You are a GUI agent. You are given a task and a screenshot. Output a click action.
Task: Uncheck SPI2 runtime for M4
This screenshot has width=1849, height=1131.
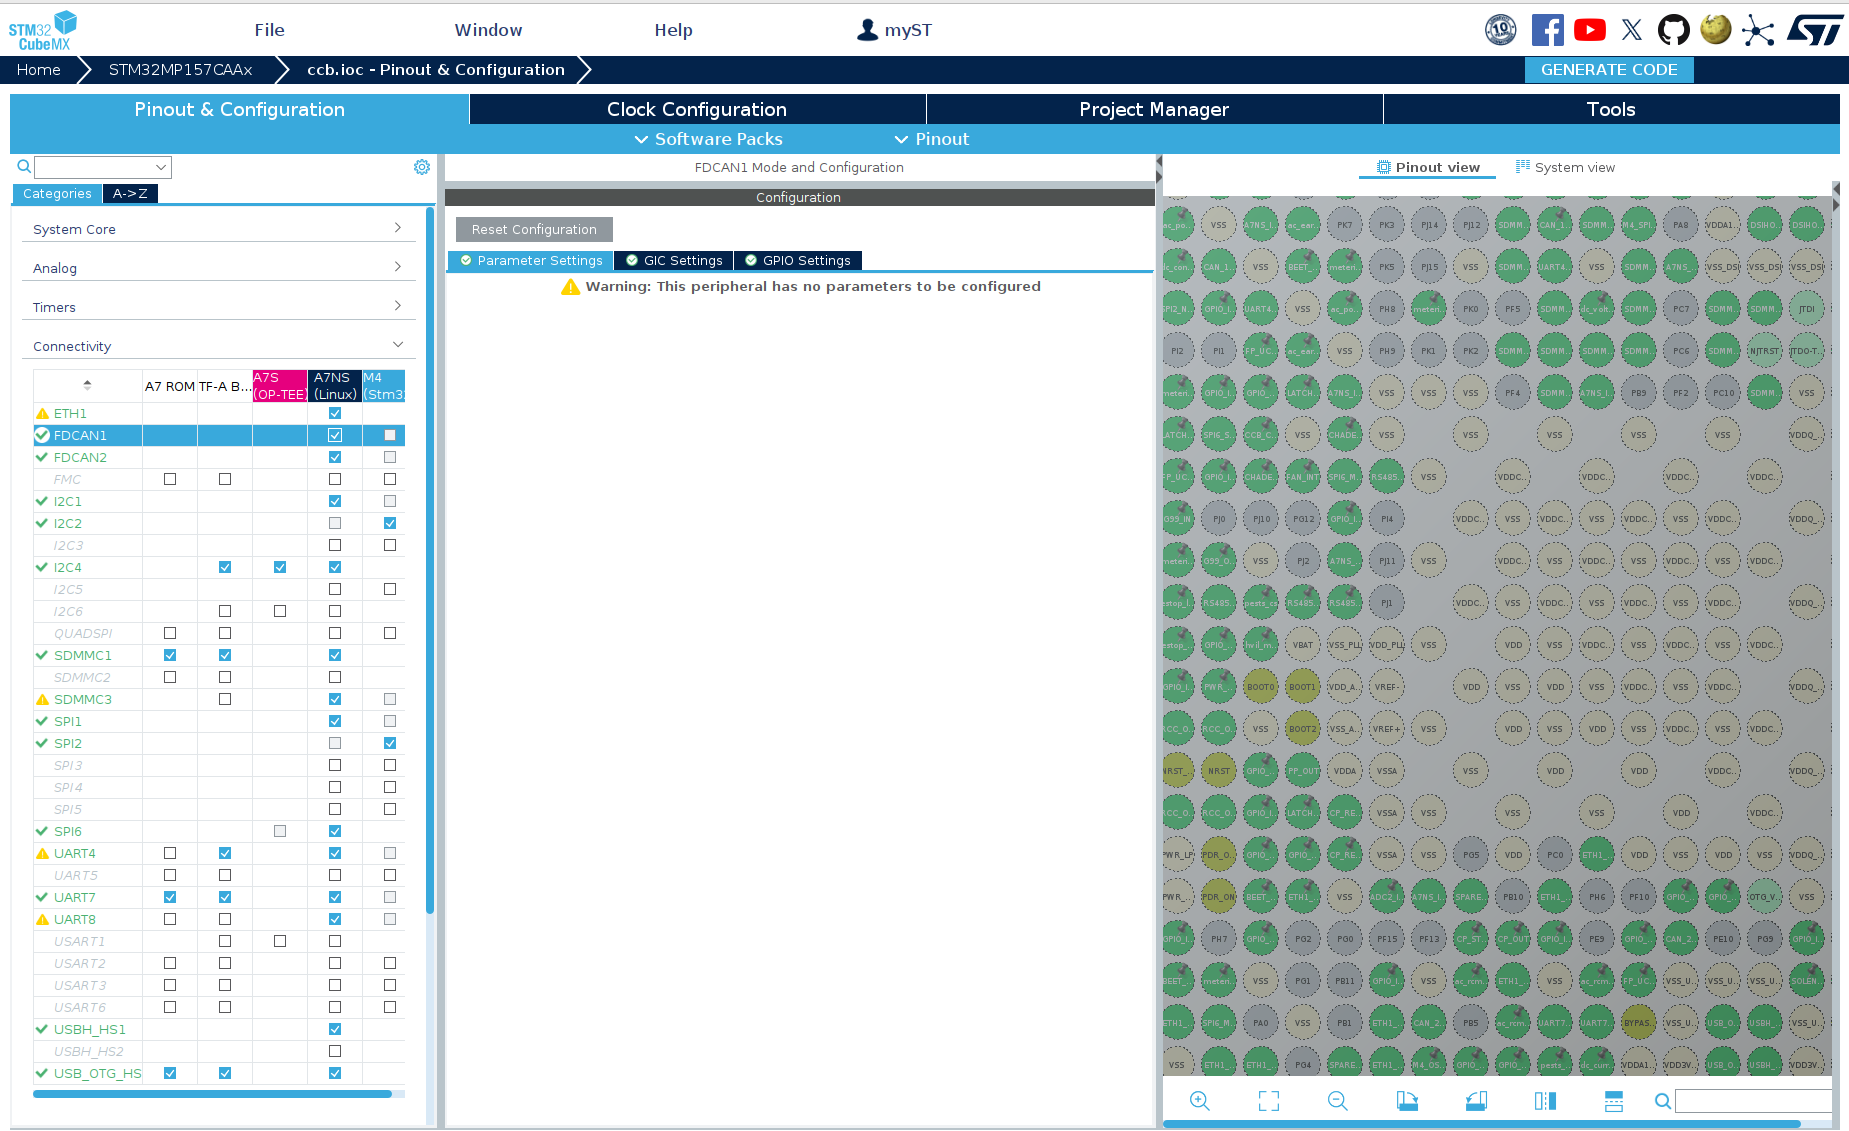[x=390, y=743]
